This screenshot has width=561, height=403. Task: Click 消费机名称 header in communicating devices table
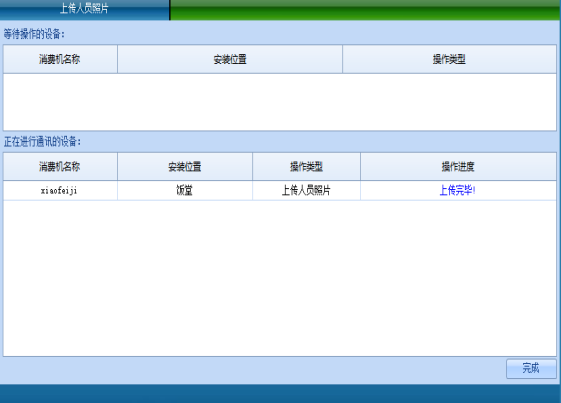pos(60,166)
